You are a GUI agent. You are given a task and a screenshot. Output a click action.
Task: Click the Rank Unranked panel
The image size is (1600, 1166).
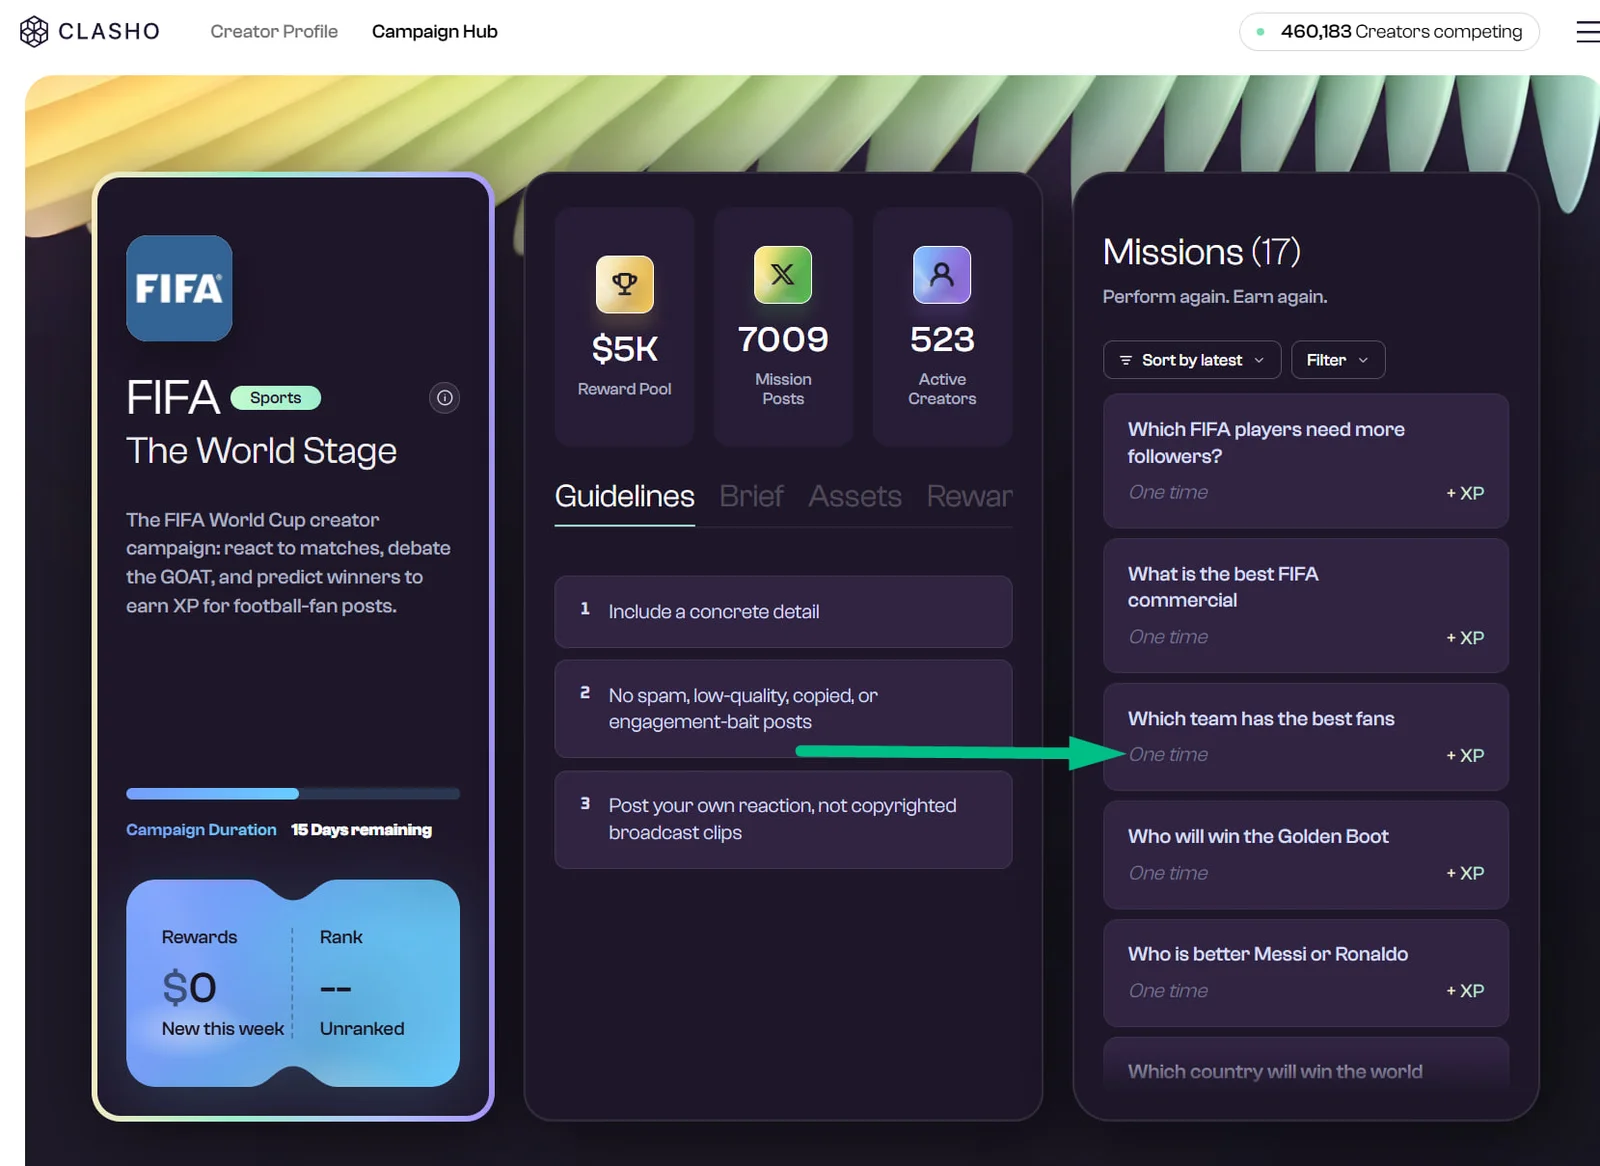coord(362,983)
